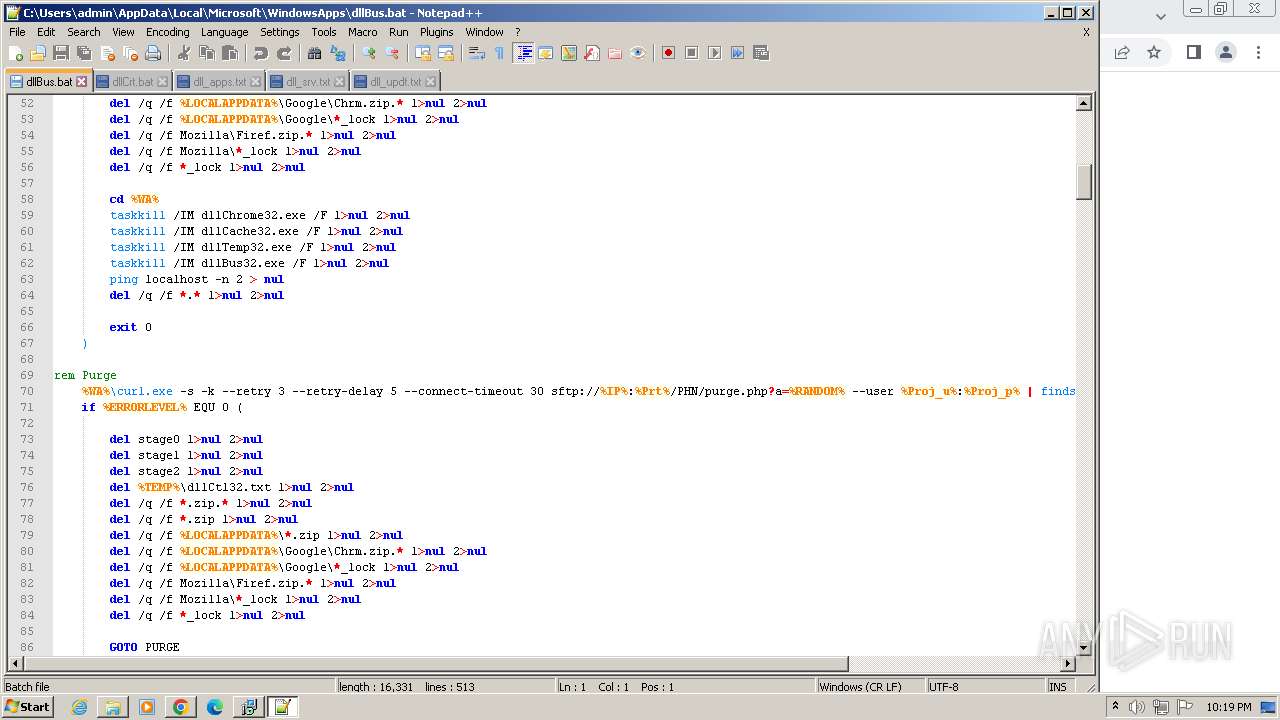Open the Encoding menu

[x=167, y=32]
